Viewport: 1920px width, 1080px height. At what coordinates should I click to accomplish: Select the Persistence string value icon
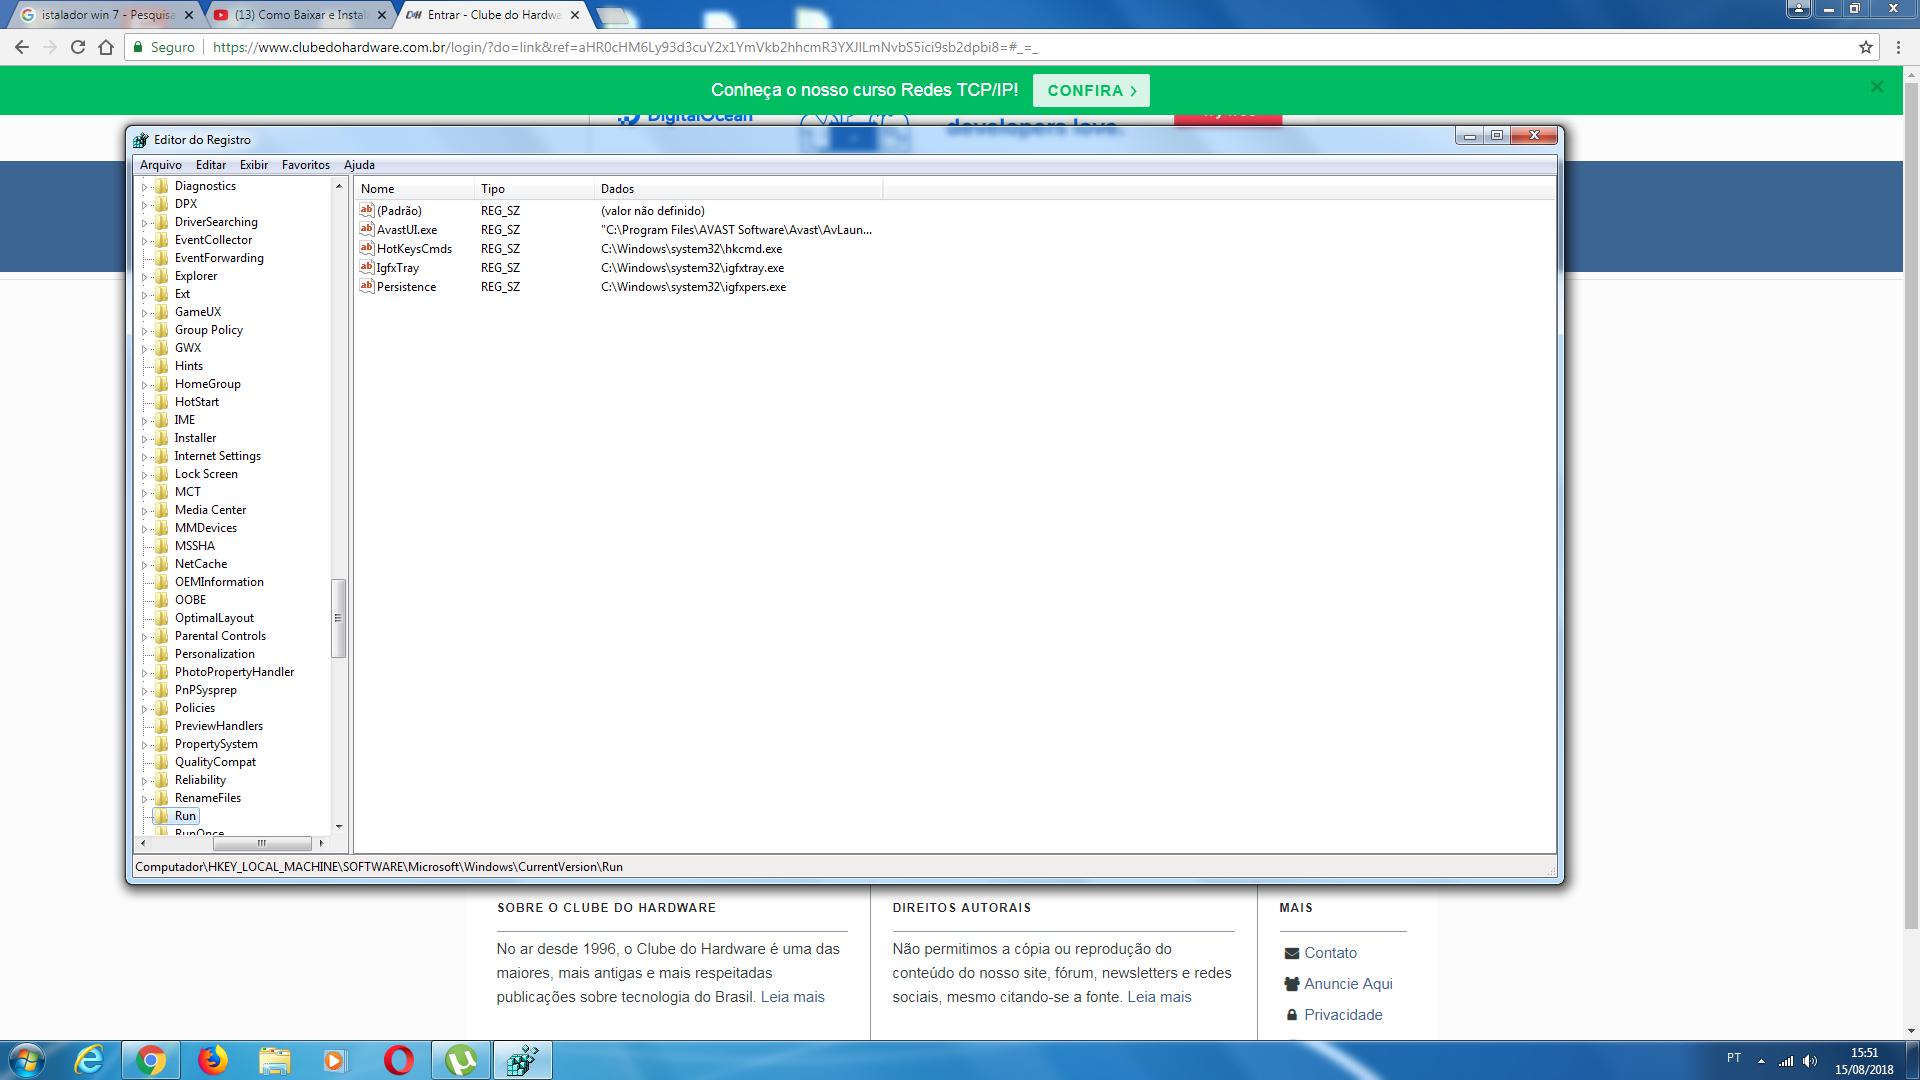[367, 286]
